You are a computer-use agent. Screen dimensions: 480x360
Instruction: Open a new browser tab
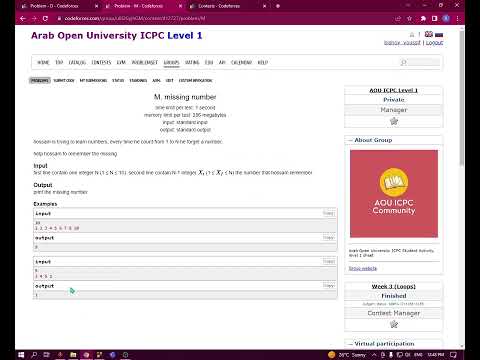coord(278,6)
